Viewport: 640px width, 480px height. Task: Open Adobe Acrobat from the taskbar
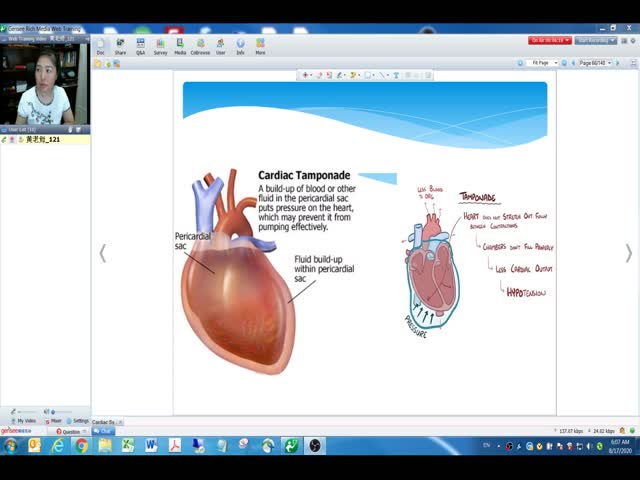175,445
